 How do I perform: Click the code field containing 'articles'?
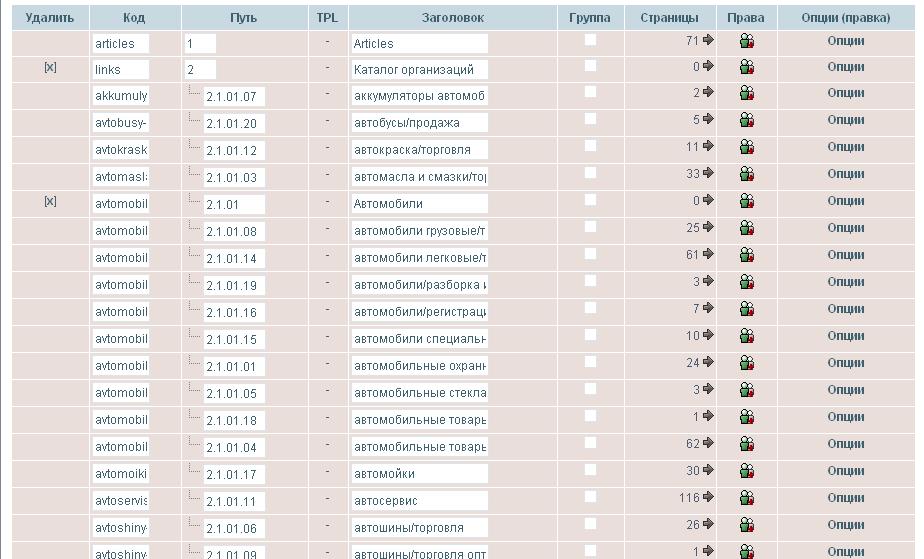point(120,44)
